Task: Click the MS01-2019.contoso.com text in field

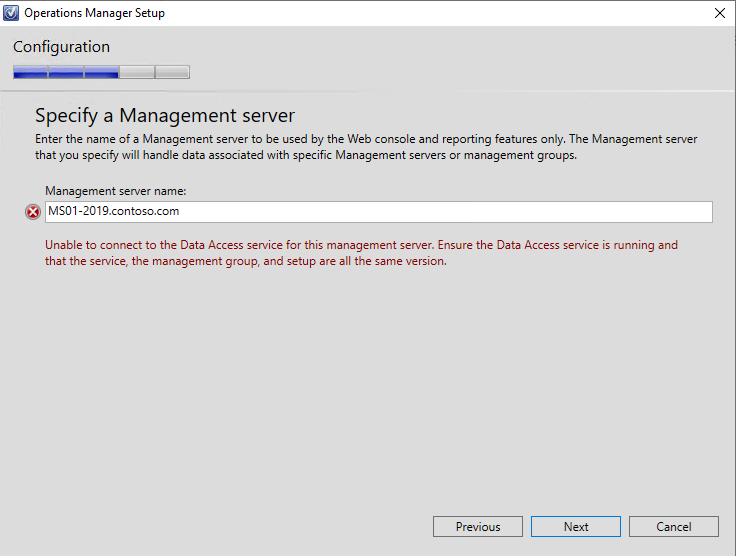Action: (x=114, y=211)
